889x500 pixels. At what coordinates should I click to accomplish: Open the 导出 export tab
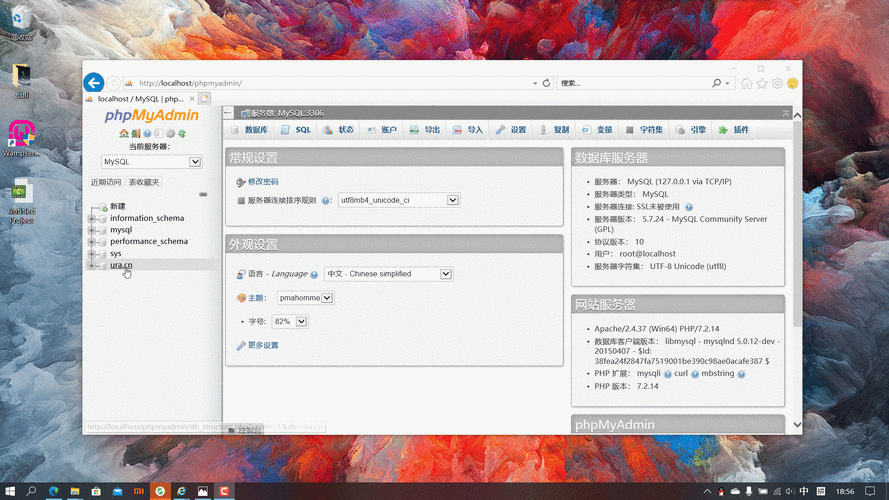[425, 130]
